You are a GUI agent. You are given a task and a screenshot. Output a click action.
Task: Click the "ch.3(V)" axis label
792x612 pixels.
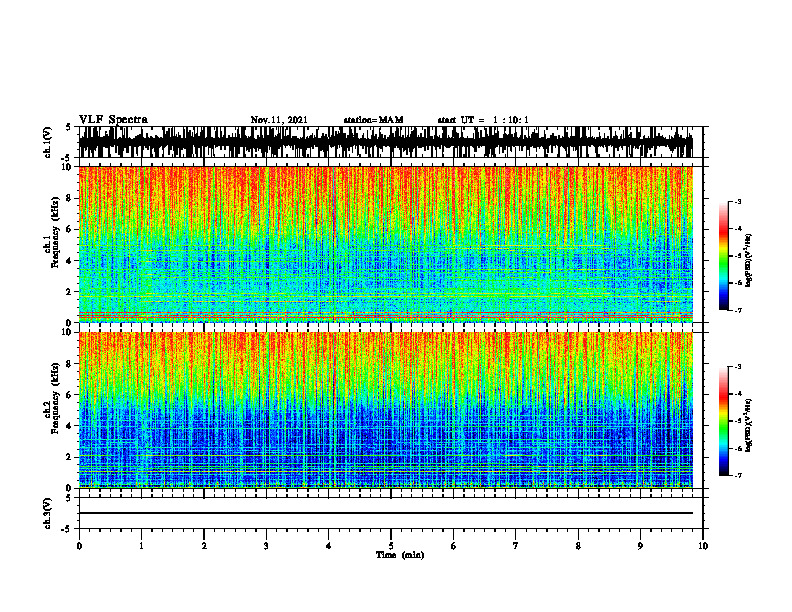48,514
